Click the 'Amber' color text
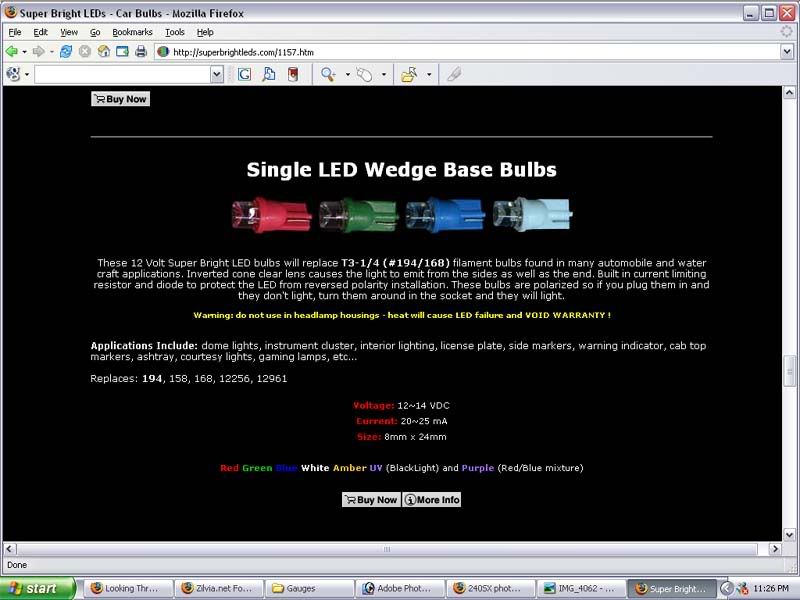This screenshot has width=800, height=600. click(x=349, y=468)
